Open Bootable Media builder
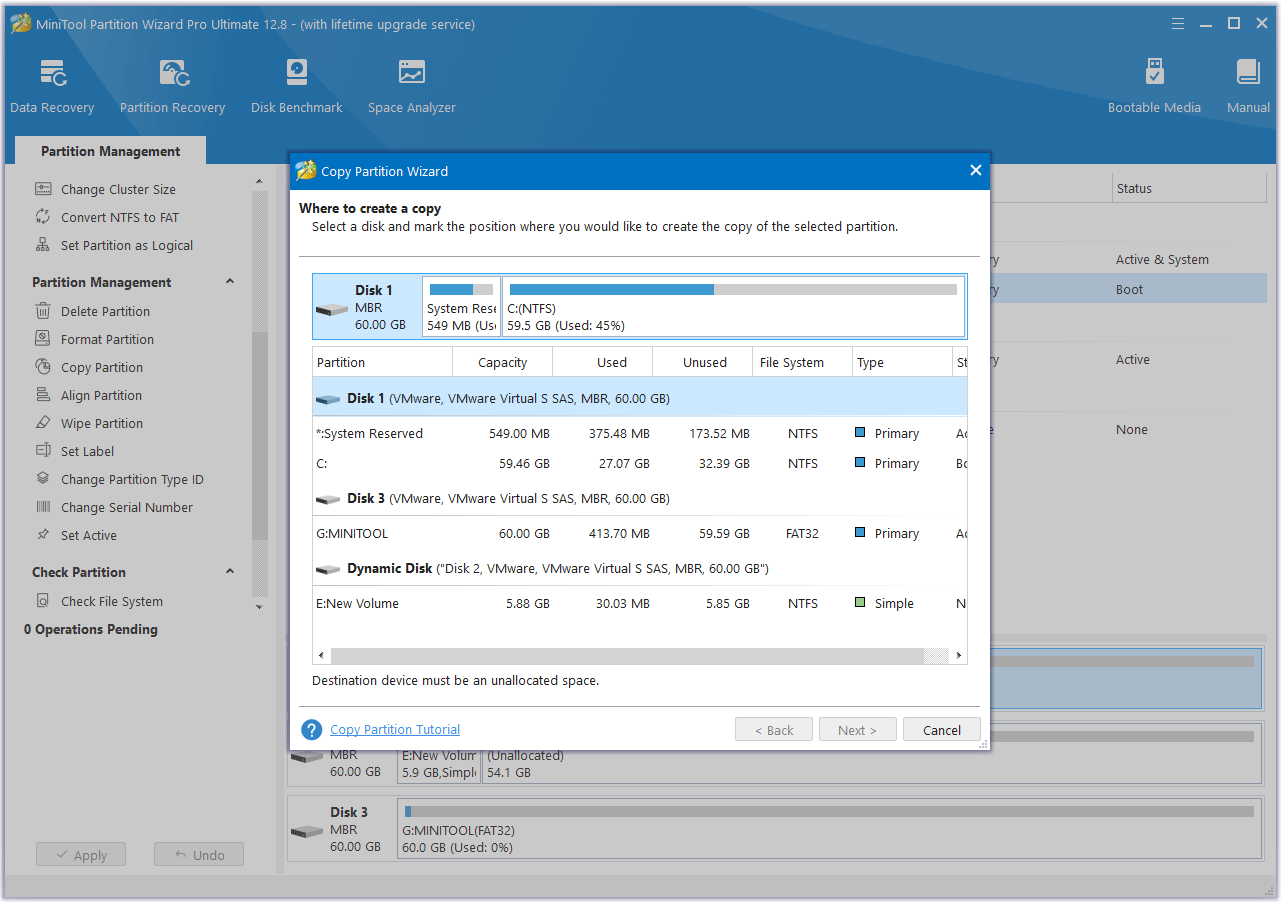 coord(1154,86)
